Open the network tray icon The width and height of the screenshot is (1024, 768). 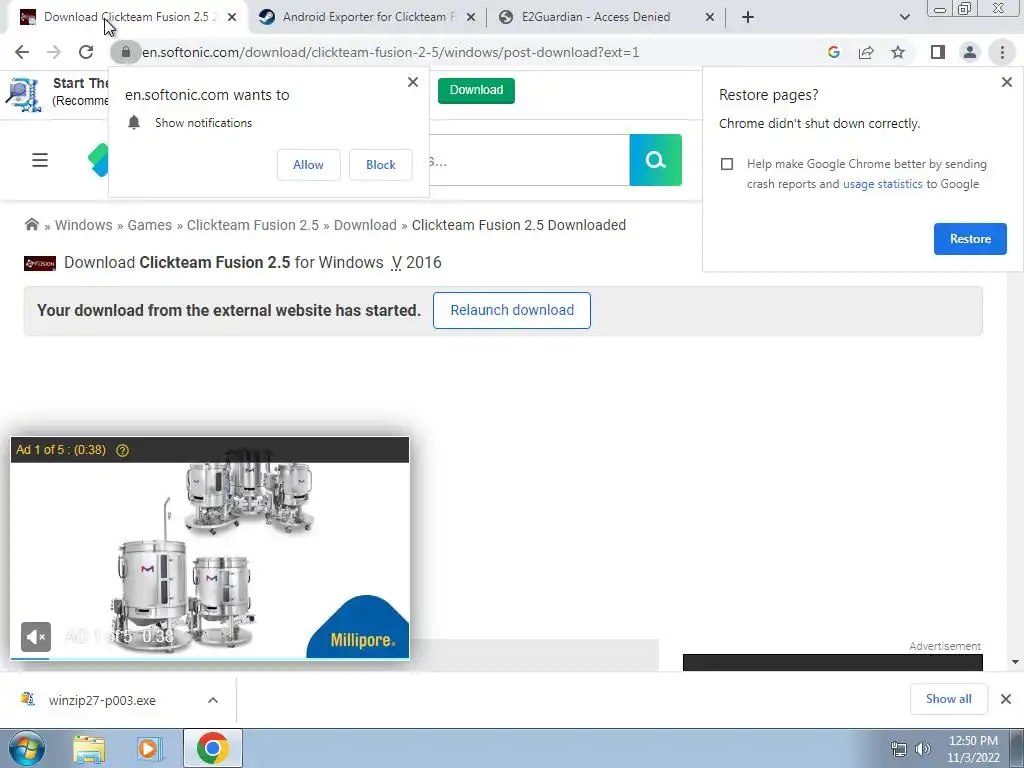pos(899,749)
